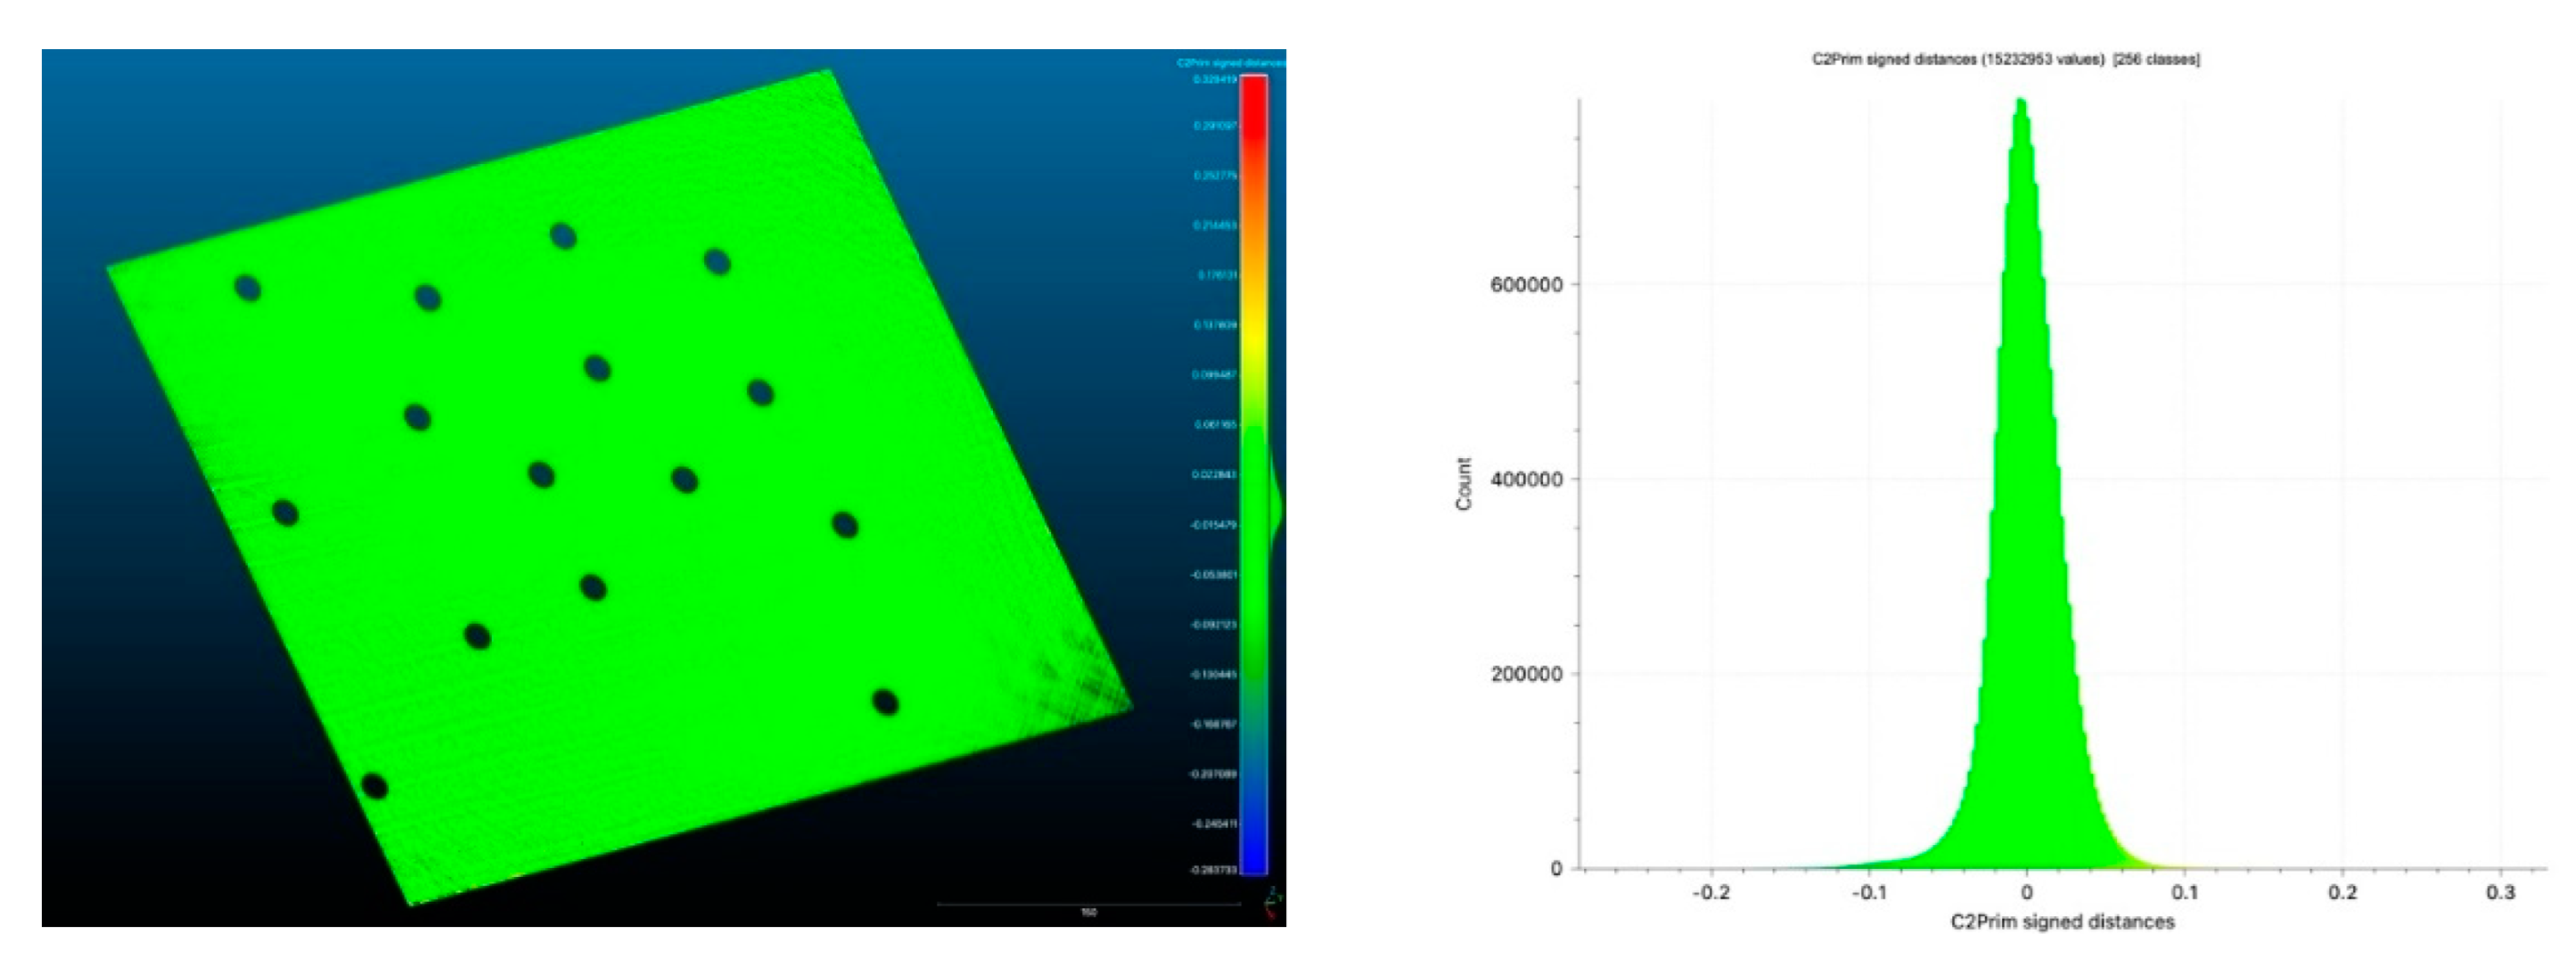Click the 0.3 tick label on the x-axis
This screenshot has width=2576, height=959.
[2500, 892]
